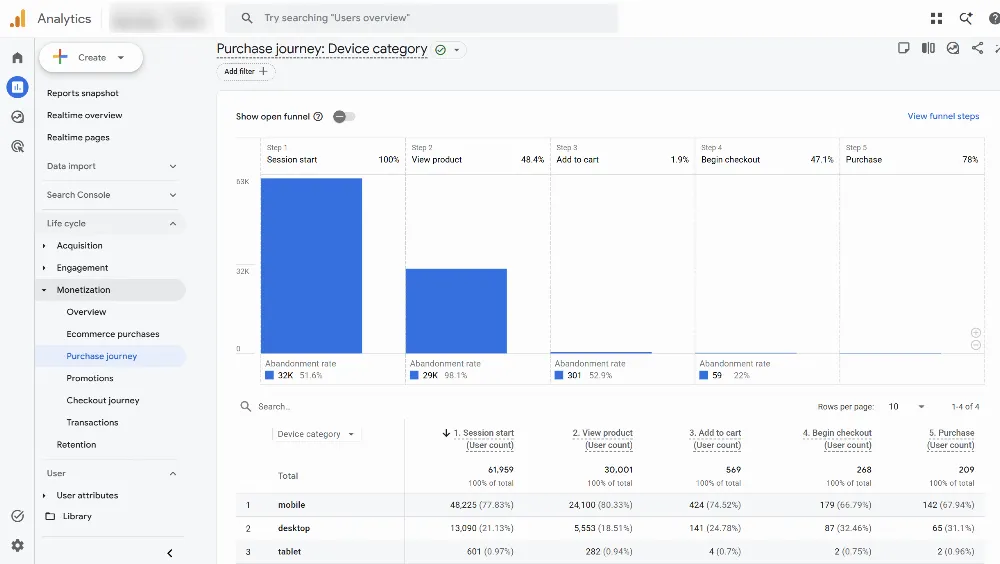Open Ecommerce purchases report
The height and width of the screenshot is (564, 1000).
(x=113, y=334)
